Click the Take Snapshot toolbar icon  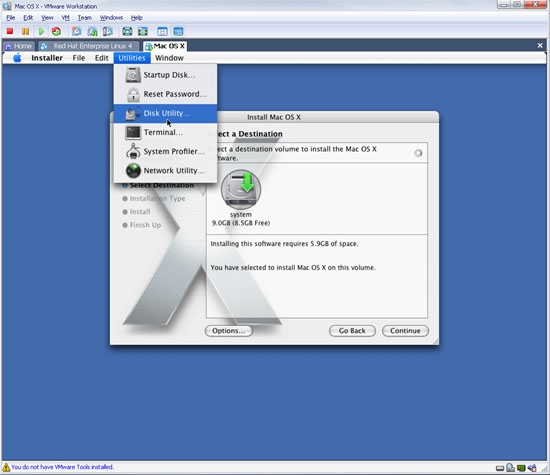coord(76,32)
